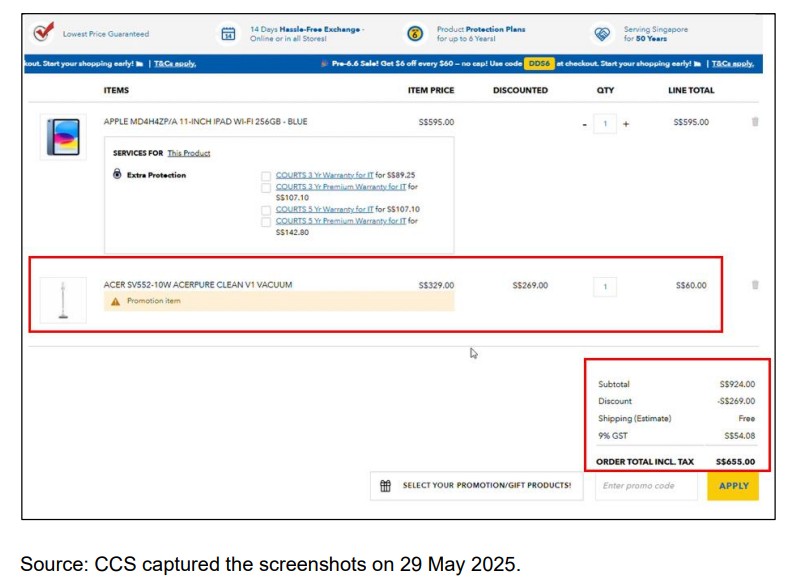Open the Apple iPad product thumbnail
Viewport: 798px width, 587px height.
(61, 137)
